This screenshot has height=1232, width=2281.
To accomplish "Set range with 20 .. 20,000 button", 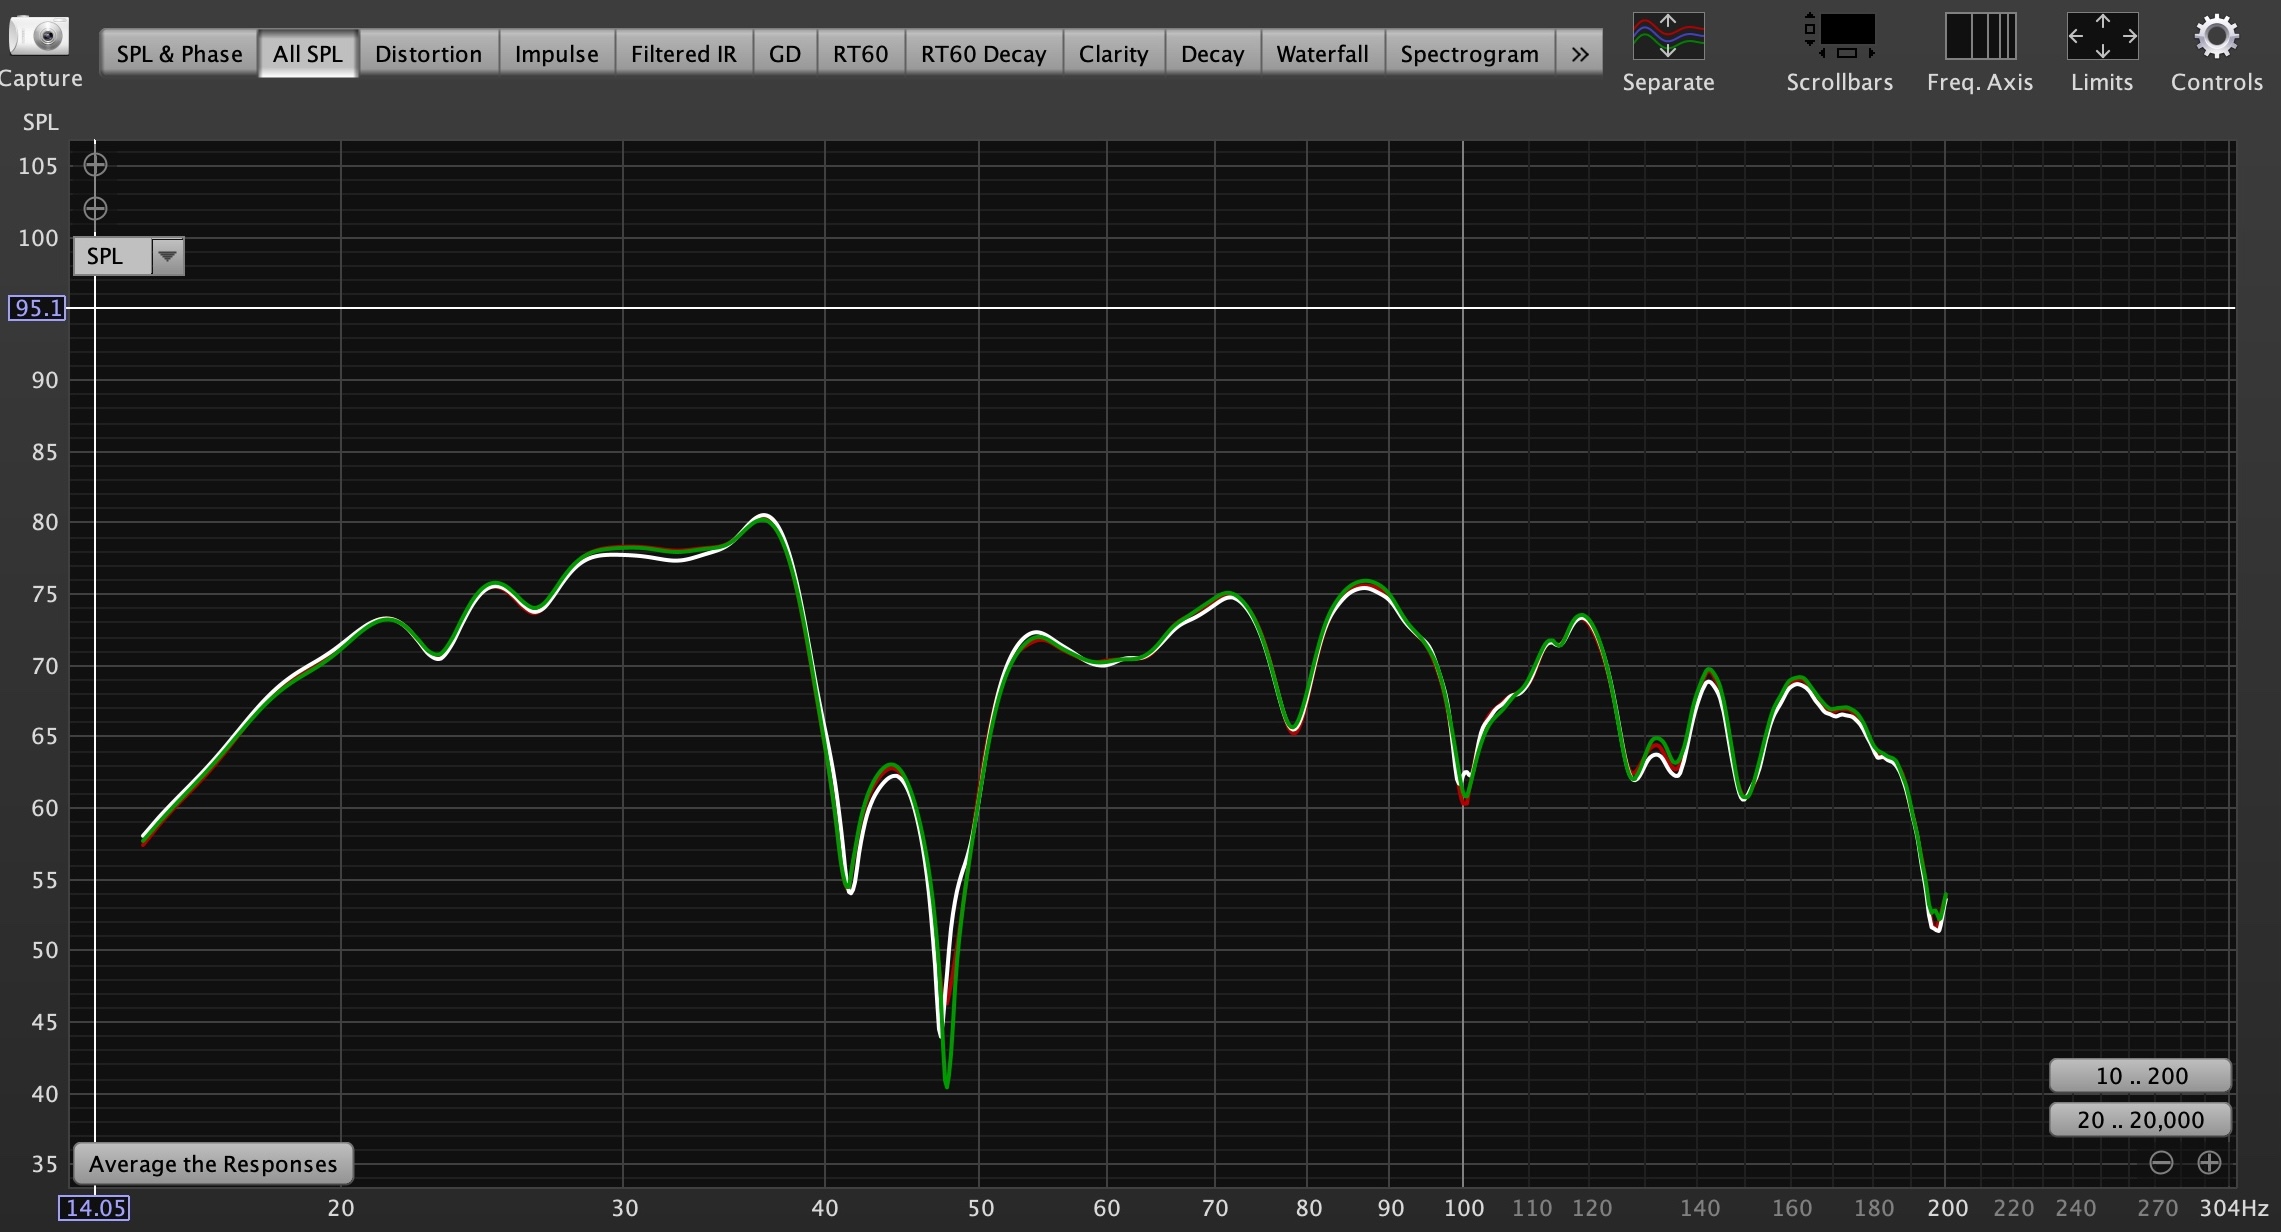I will tap(2140, 1120).
